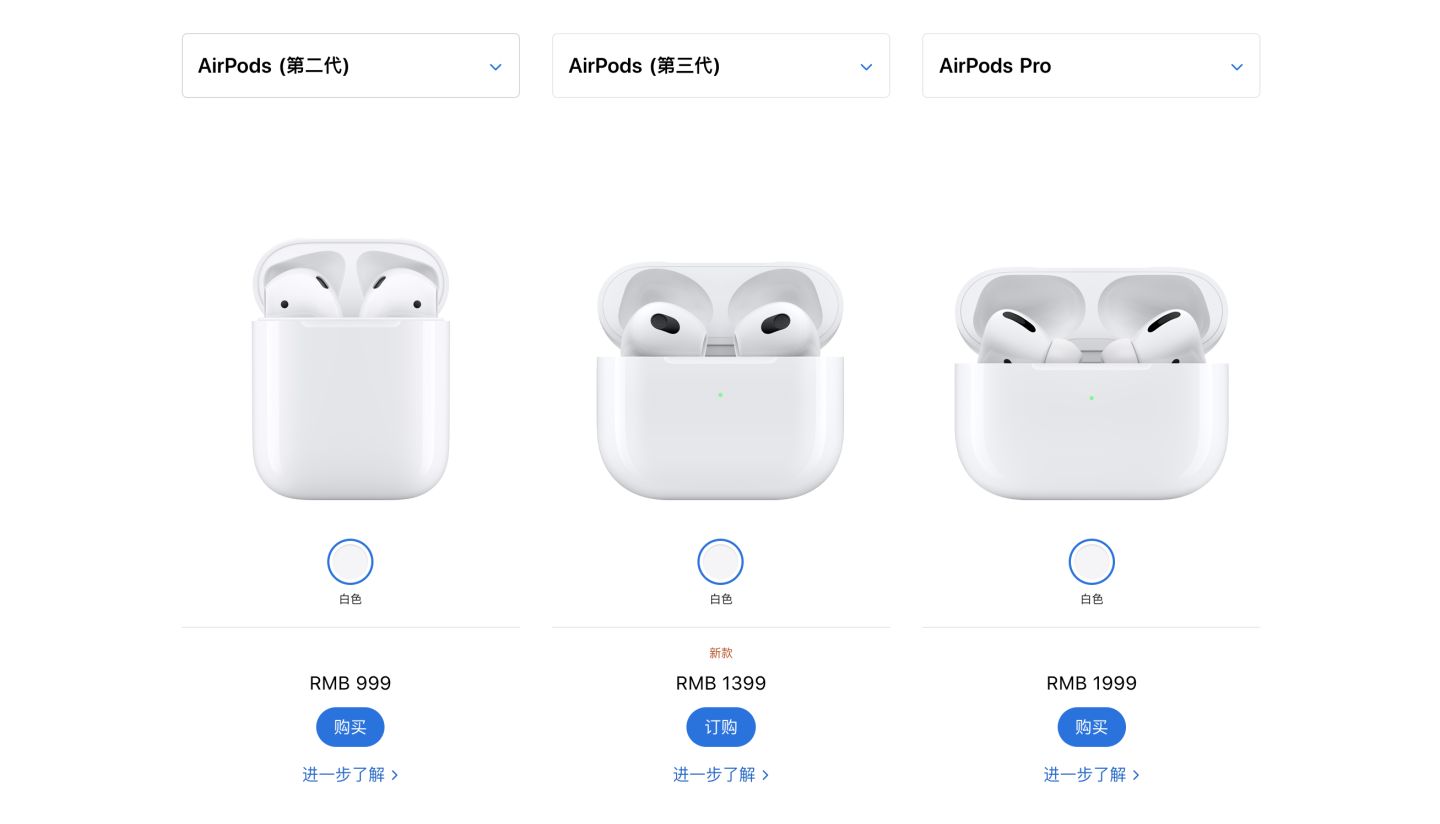
Task: Open 进一步了解 for AirPods 第二代
Action: (x=344, y=775)
